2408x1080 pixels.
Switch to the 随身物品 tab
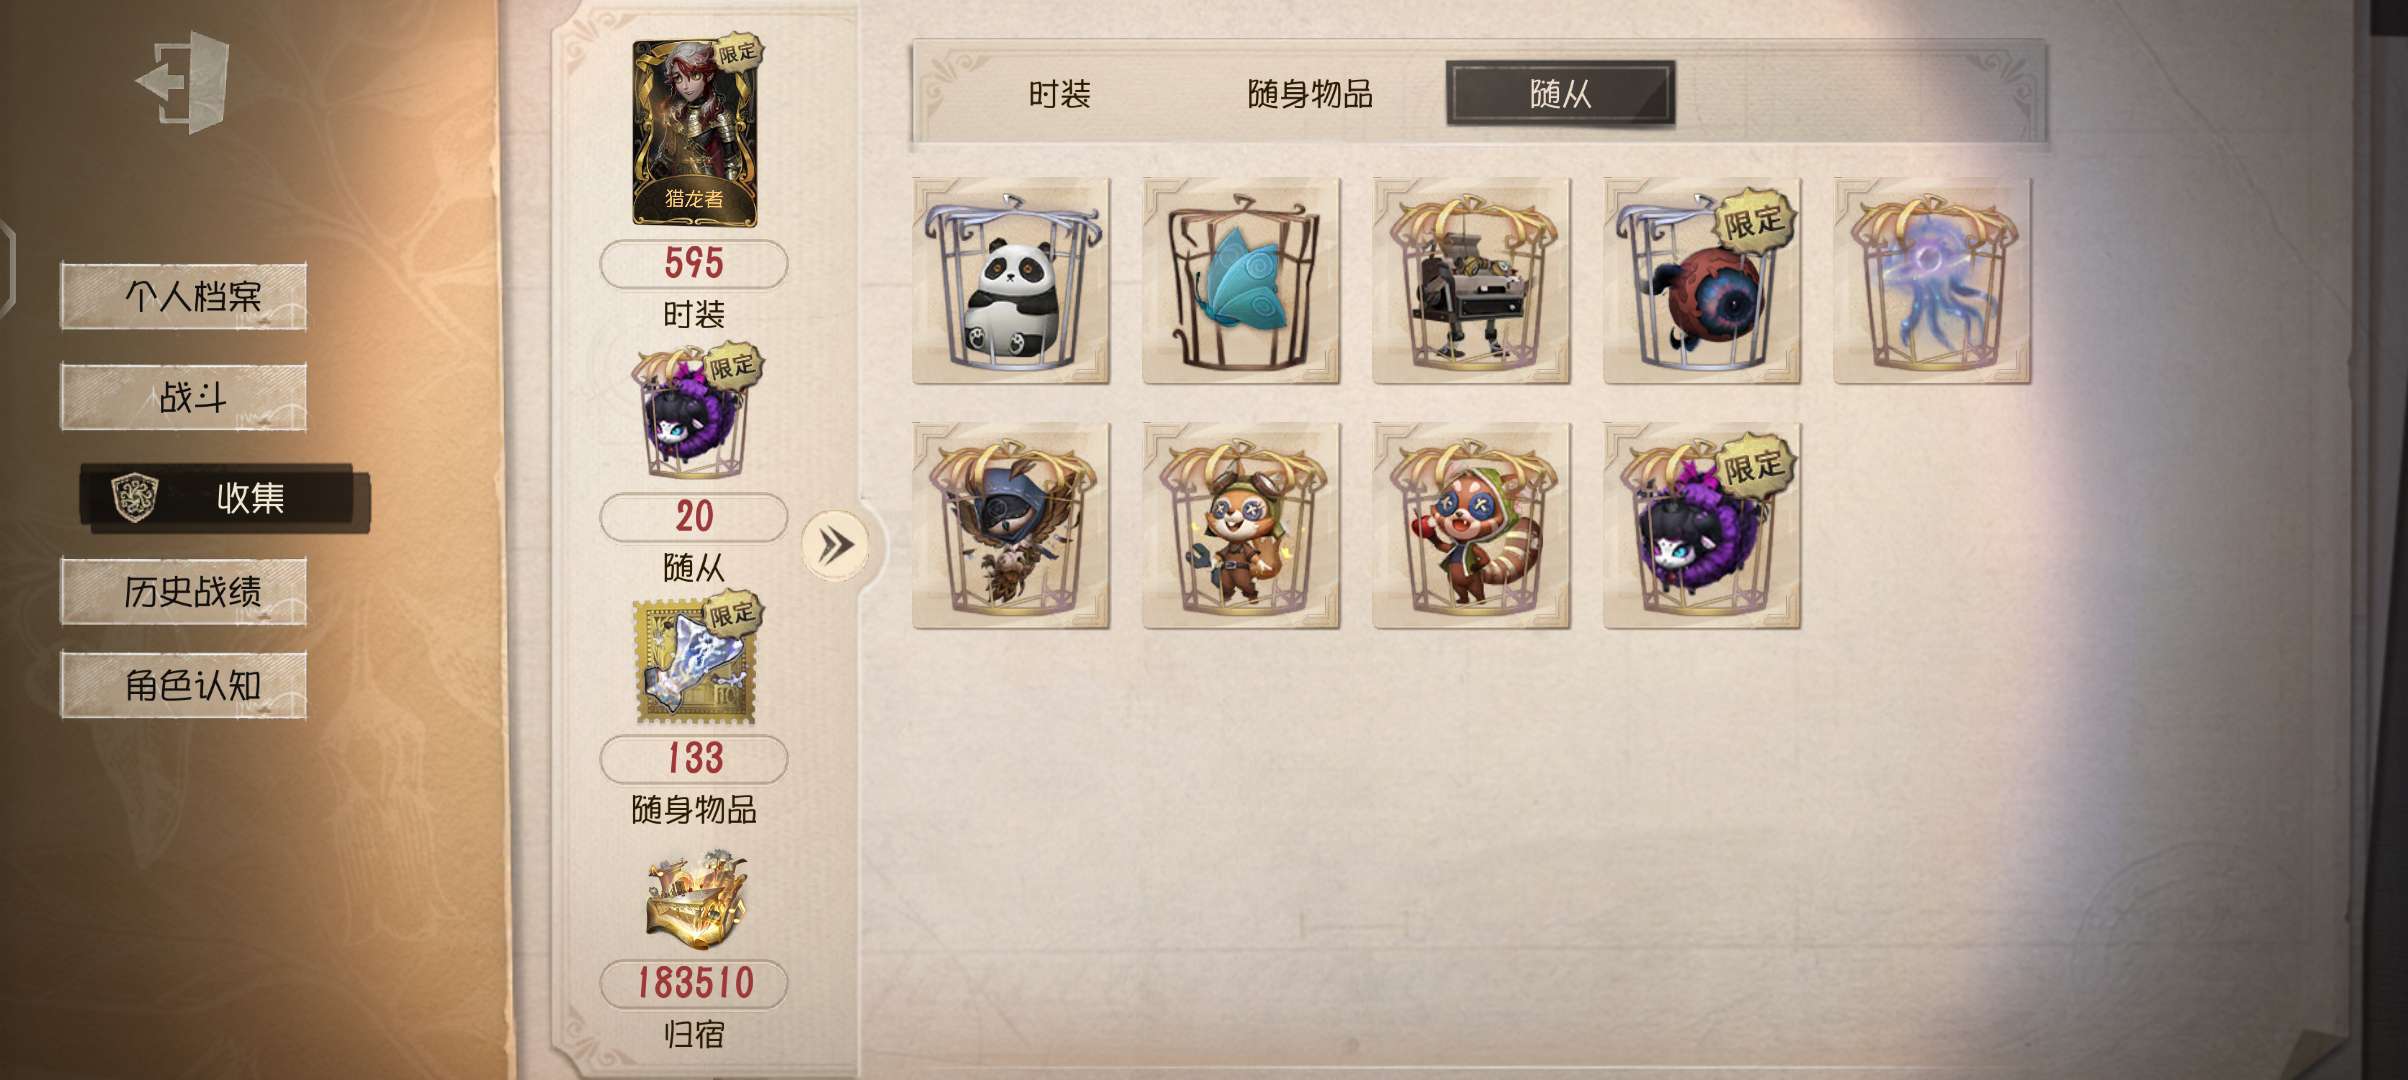pyautogui.click(x=1310, y=94)
